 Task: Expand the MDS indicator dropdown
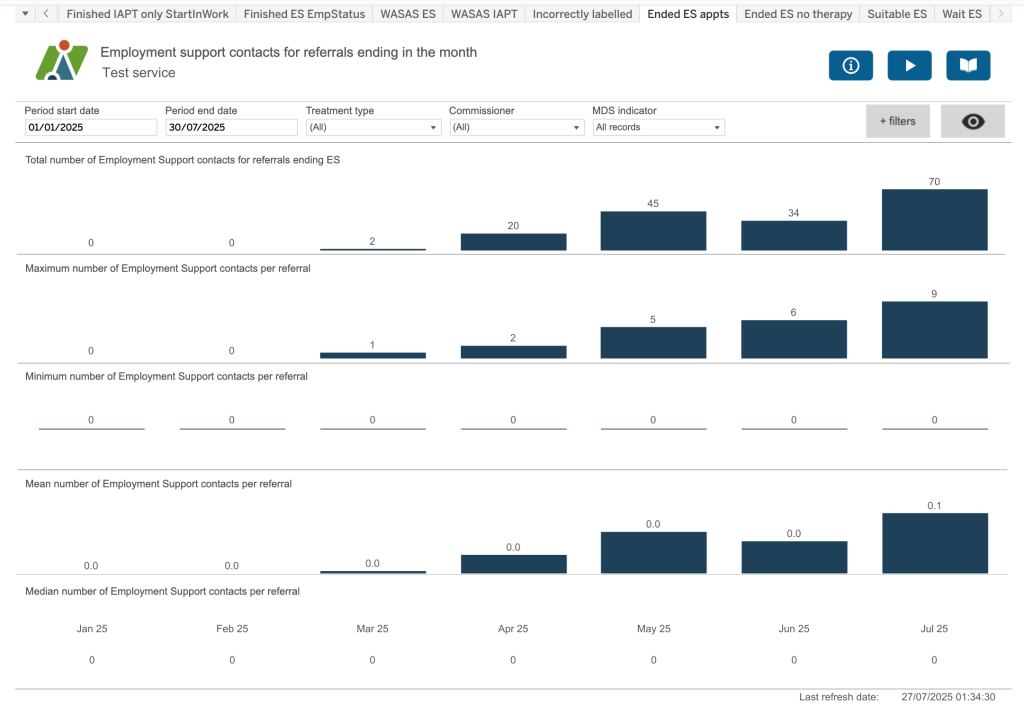click(658, 127)
